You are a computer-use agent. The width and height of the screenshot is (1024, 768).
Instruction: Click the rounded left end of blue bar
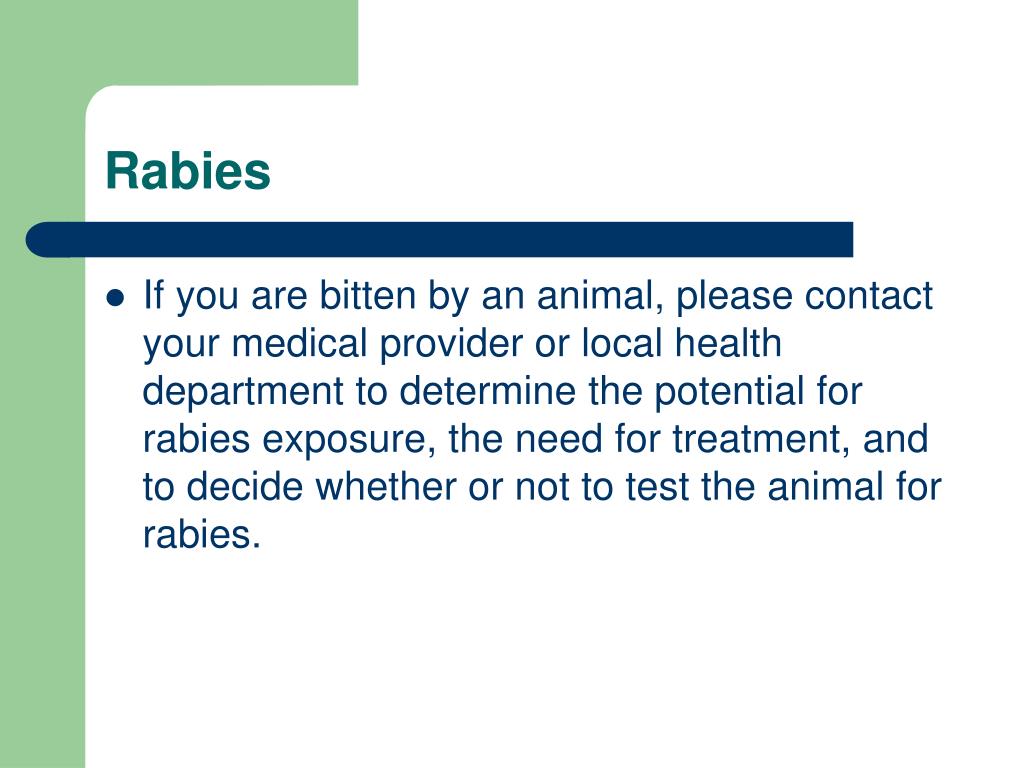[x=43, y=240]
